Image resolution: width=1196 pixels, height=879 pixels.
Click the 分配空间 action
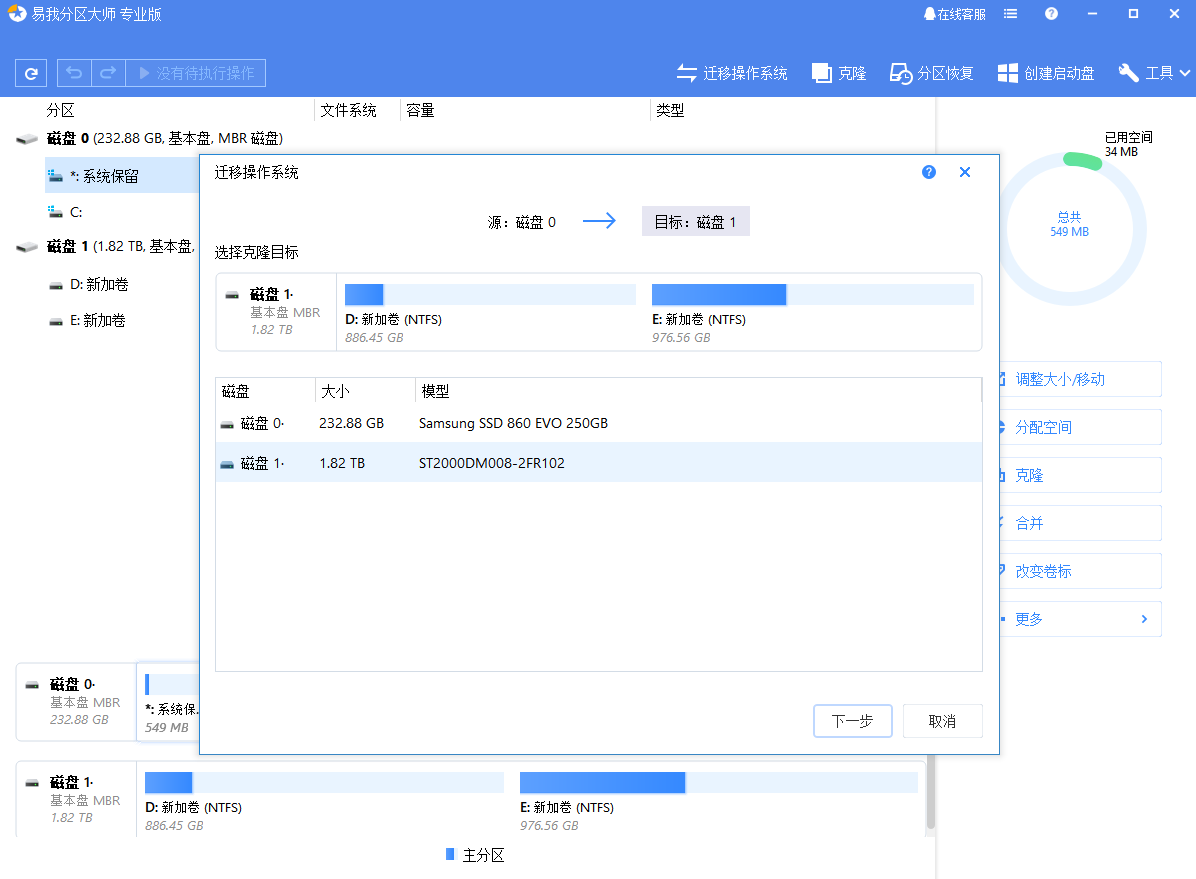coord(1081,427)
